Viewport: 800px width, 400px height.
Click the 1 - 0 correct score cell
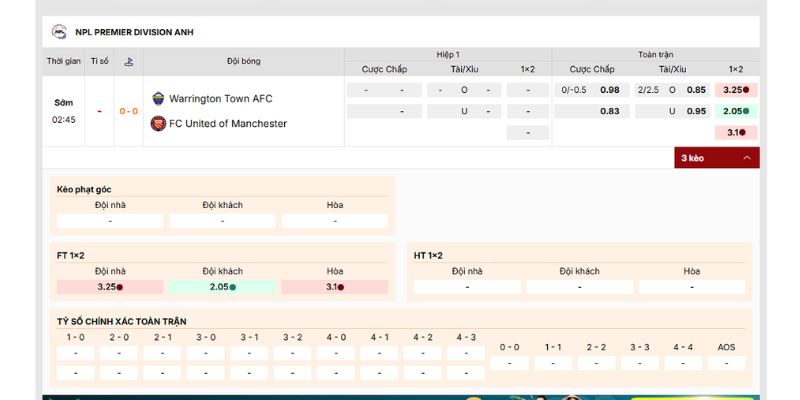75,353
